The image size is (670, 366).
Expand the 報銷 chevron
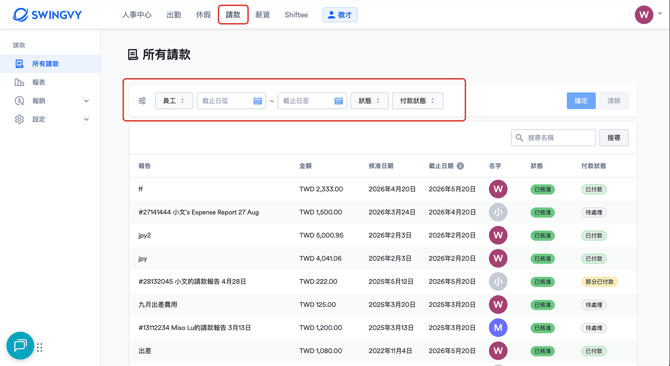[86, 101]
